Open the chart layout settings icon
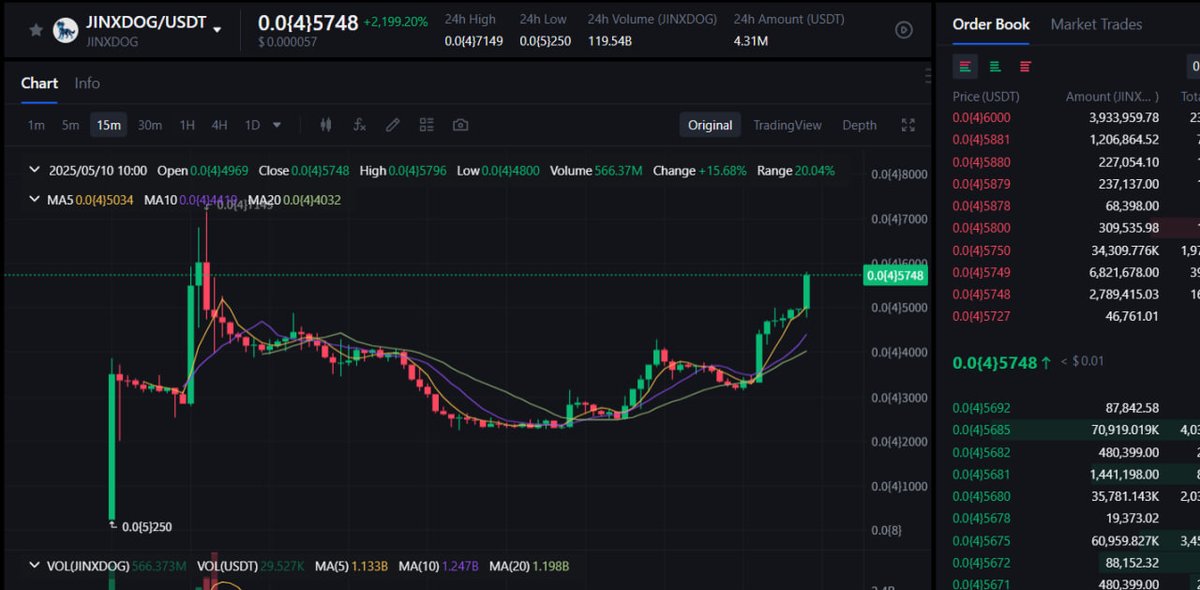The width and height of the screenshot is (1200, 590). (427, 125)
